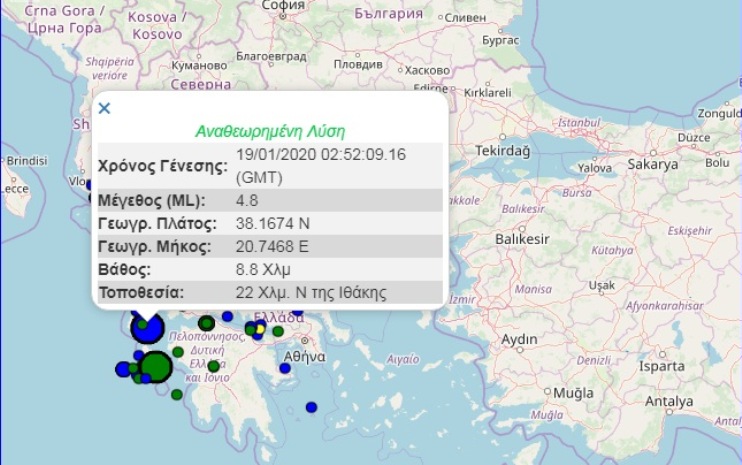Click the southernmost blue marker in the sea

click(x=312, y=407)
